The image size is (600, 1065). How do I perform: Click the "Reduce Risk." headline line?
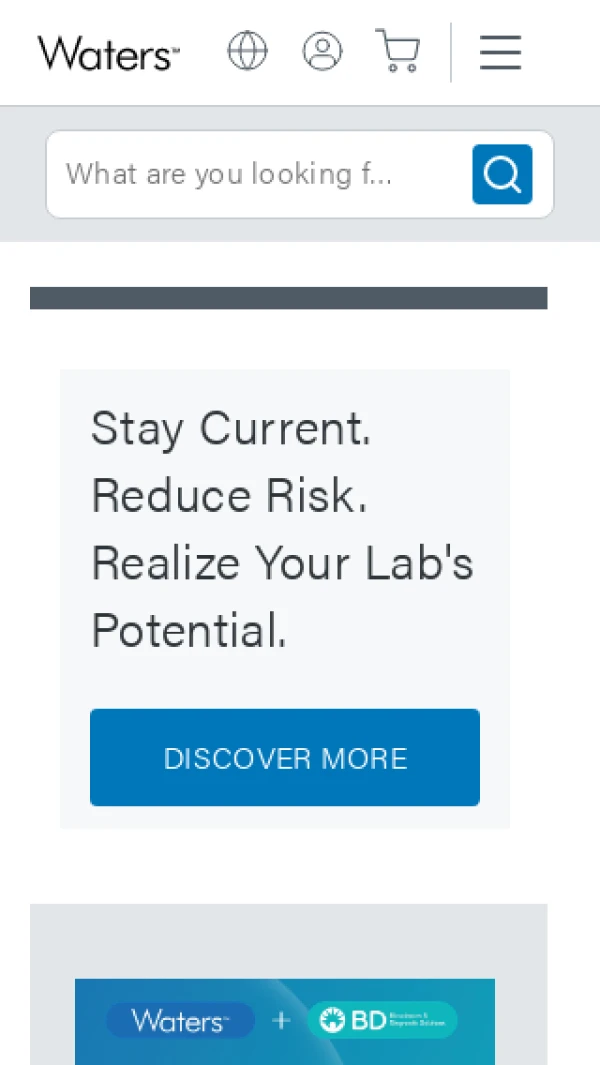click(229, 496)
